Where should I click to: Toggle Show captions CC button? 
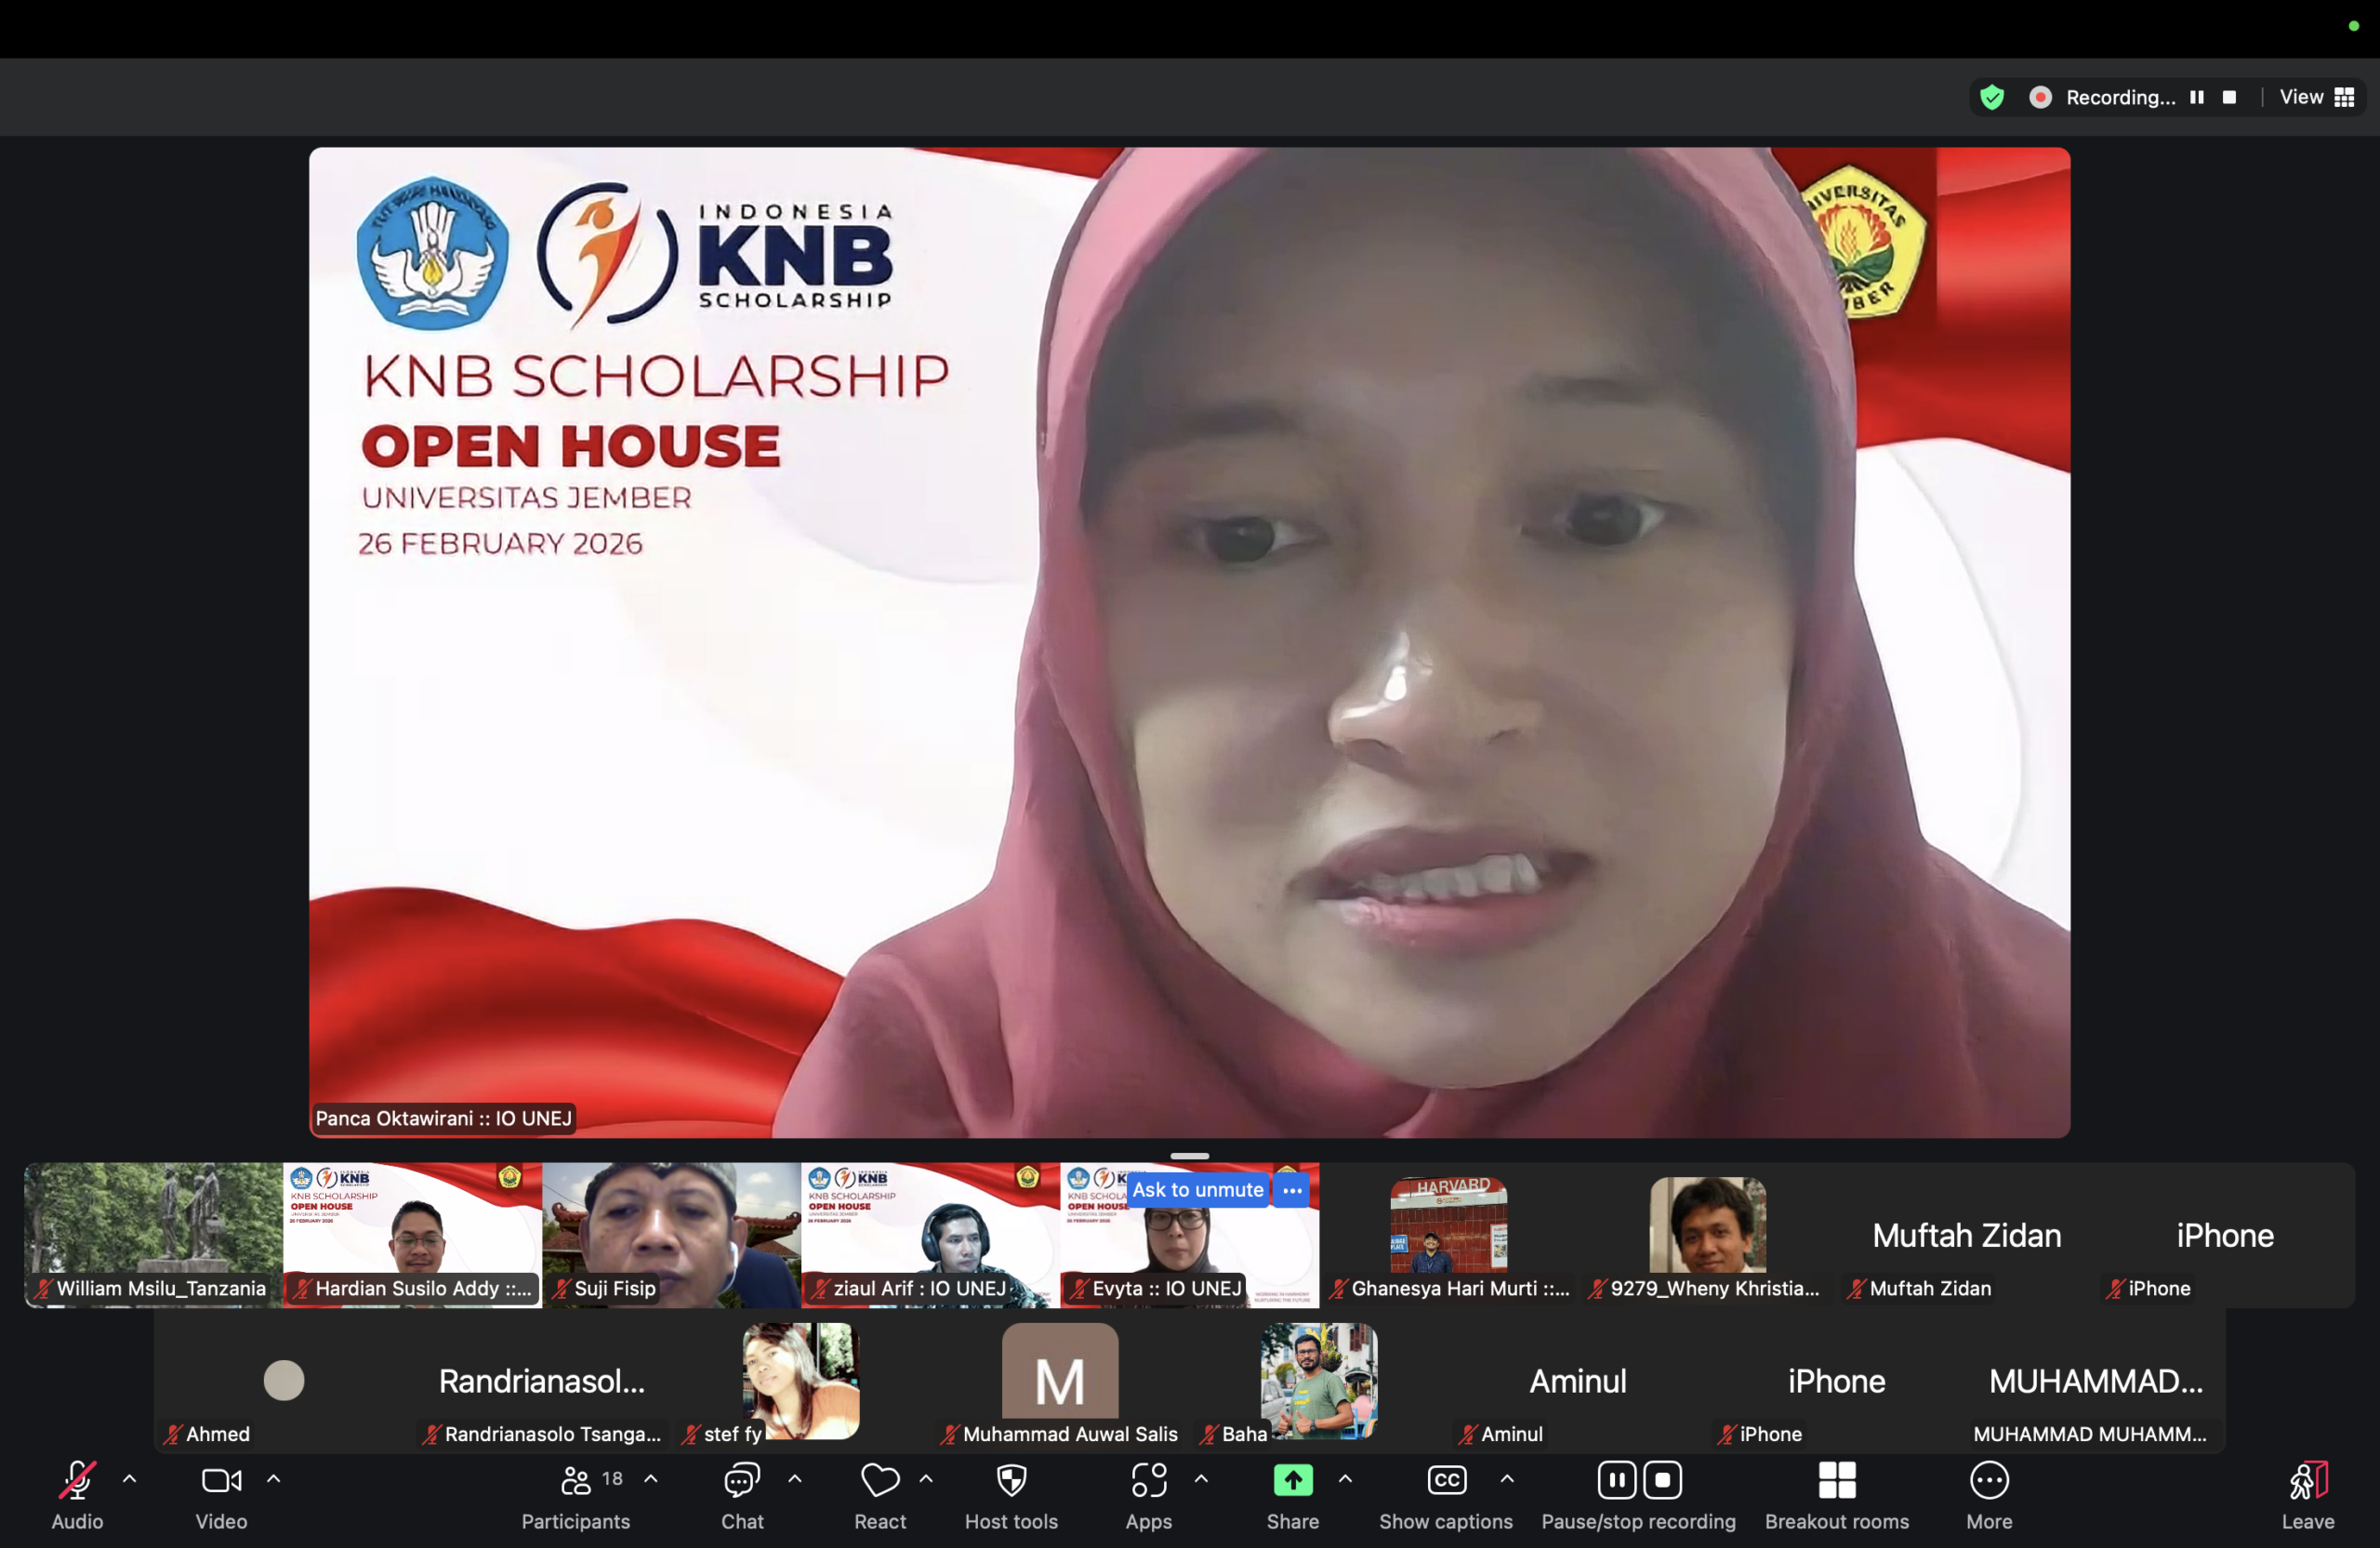[x=1445, y=1481]
